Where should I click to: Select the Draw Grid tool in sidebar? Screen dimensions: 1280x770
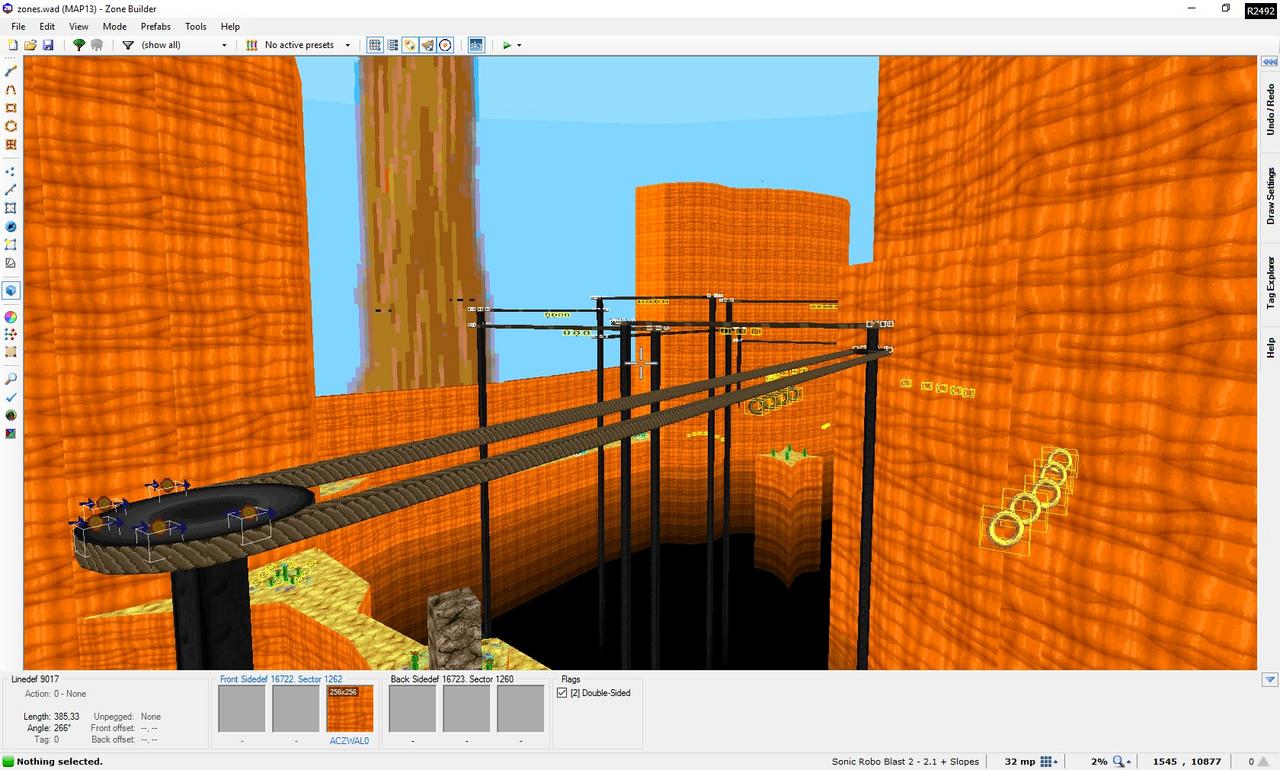tap(11, 144)
